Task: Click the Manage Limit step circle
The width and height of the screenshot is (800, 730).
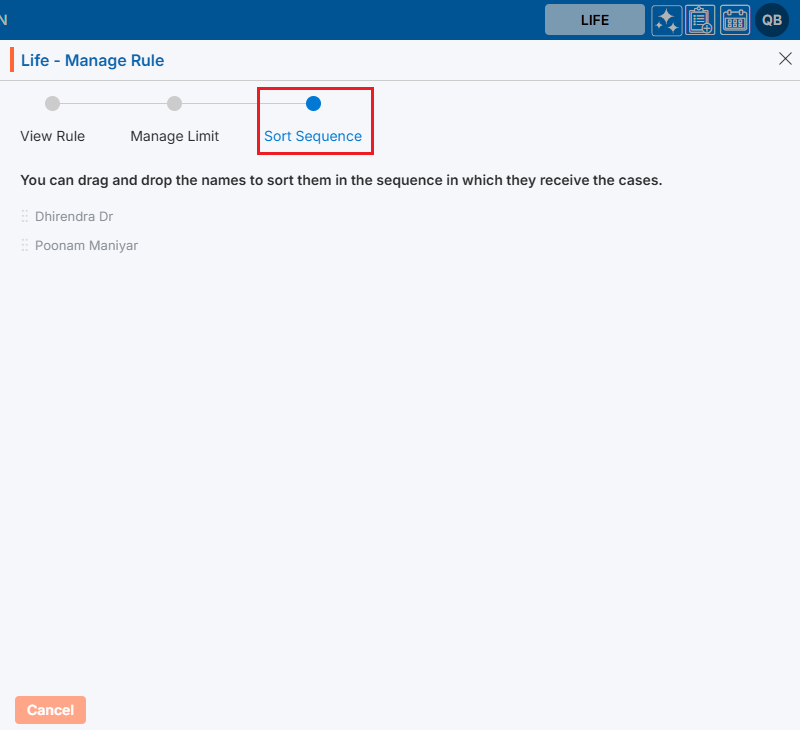Action: pos(174,103)
